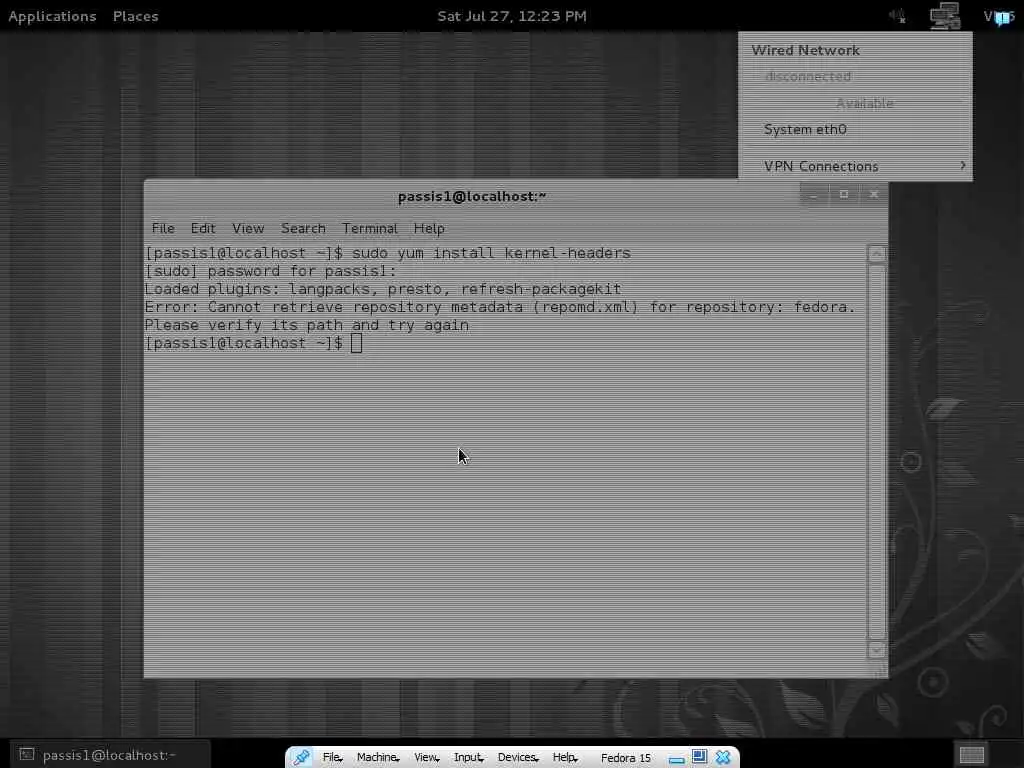Click the terminal vertical scrollbar track

(x=876, y=452)
